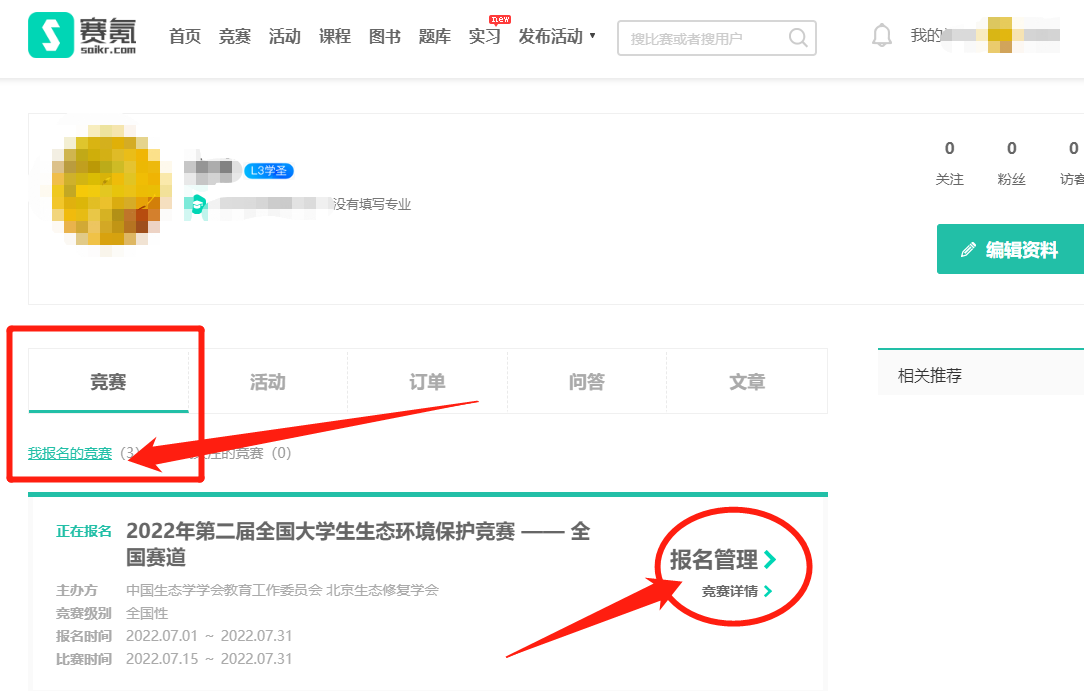Image resolution: width=1084 pixels, height=691 pixels.
Task: Click the L3学圣 level badge
Action: pyautogui.click(x=268, y=171)
